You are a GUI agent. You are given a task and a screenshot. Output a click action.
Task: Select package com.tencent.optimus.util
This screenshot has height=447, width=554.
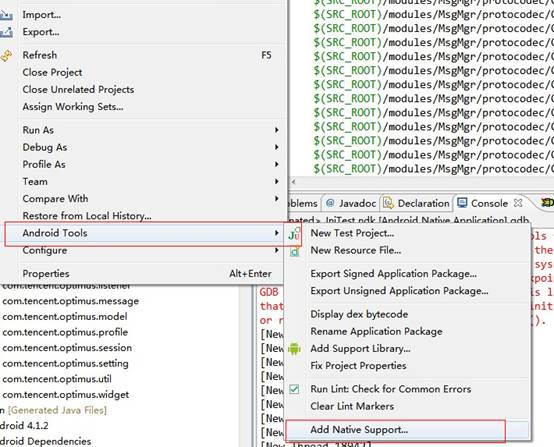pyautogui.click(x=57, y=379)
